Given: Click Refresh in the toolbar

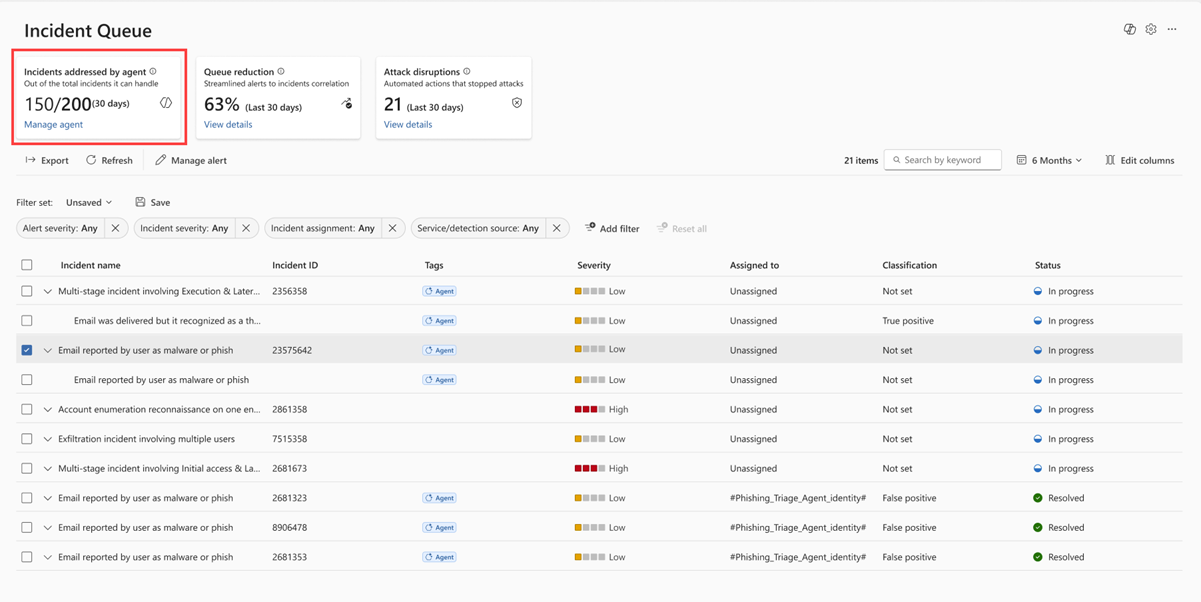Looking at the screenshot, I should pos(109,160).
